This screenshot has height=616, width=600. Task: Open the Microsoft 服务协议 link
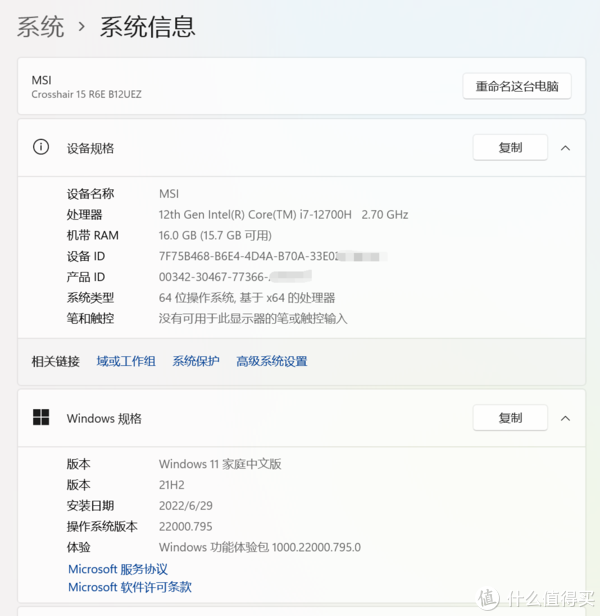(118, 569)
